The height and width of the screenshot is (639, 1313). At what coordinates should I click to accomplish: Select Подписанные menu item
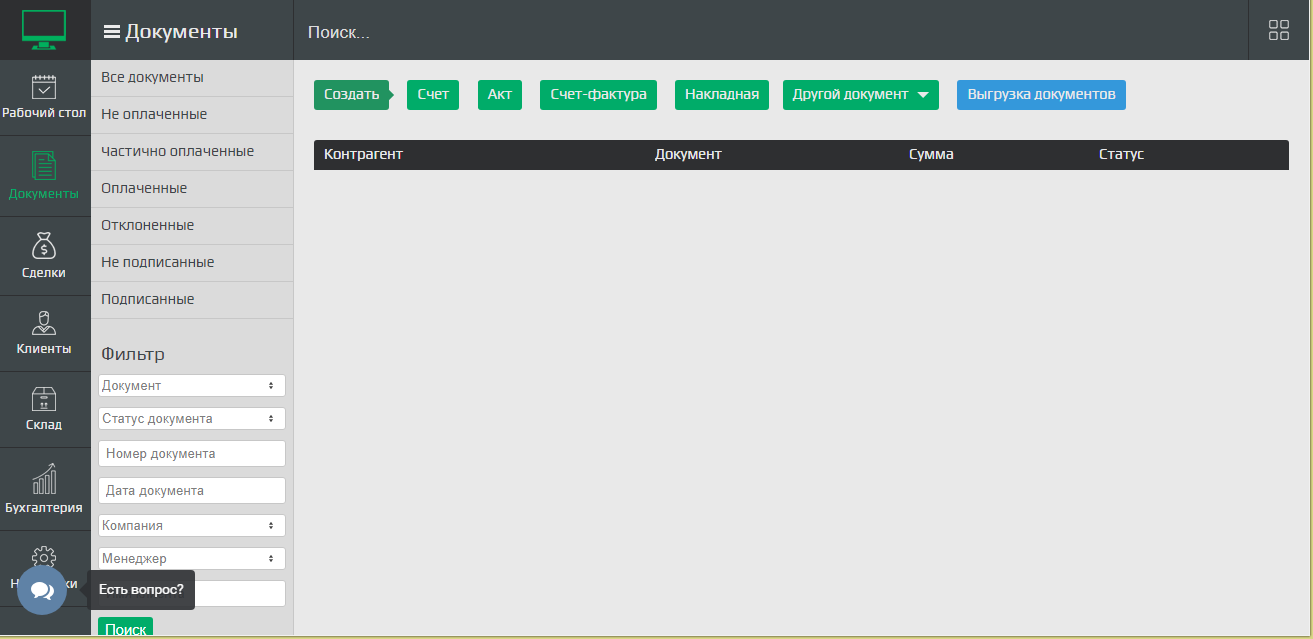coord(192,300)
